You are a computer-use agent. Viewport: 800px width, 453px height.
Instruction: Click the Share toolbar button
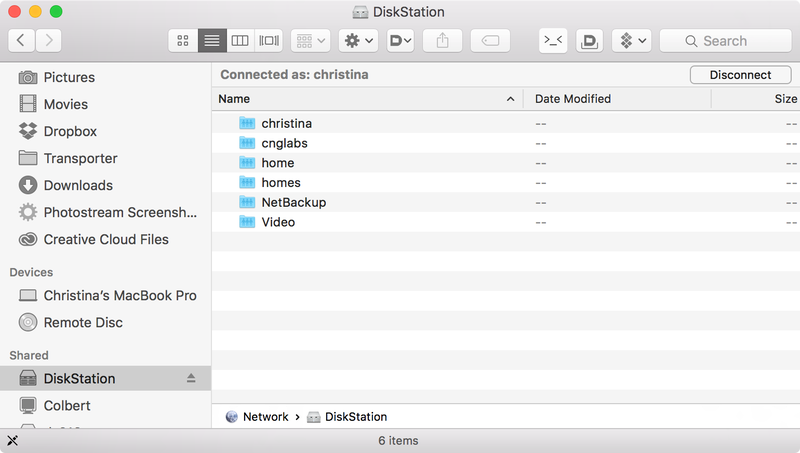pos(442,40)
